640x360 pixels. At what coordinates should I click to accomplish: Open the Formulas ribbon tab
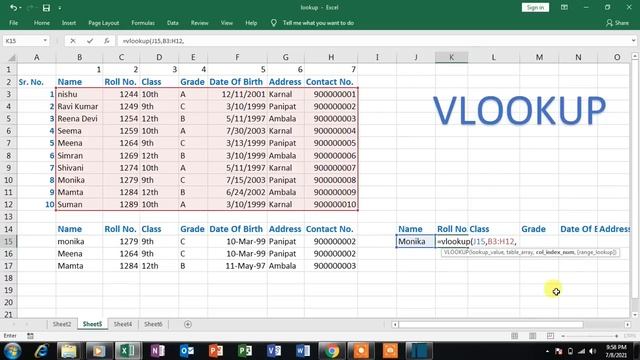(143, 23)
